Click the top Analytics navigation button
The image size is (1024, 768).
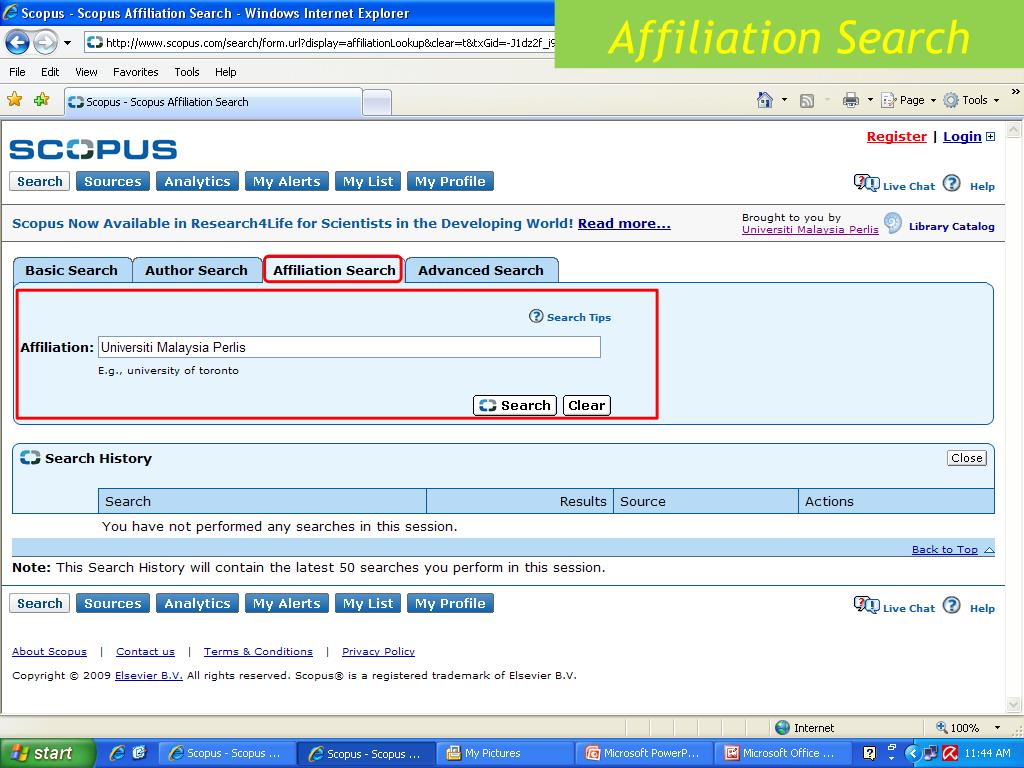click(x=197, y=182)
